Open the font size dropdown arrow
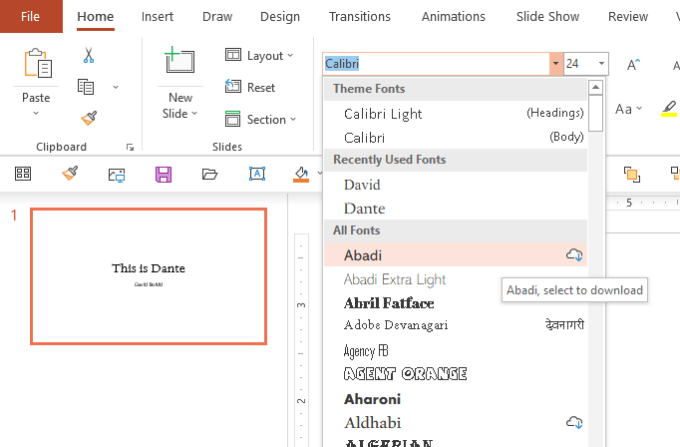Image resolution: width=680 pixels, height=447 pixels. click(601, 64)
